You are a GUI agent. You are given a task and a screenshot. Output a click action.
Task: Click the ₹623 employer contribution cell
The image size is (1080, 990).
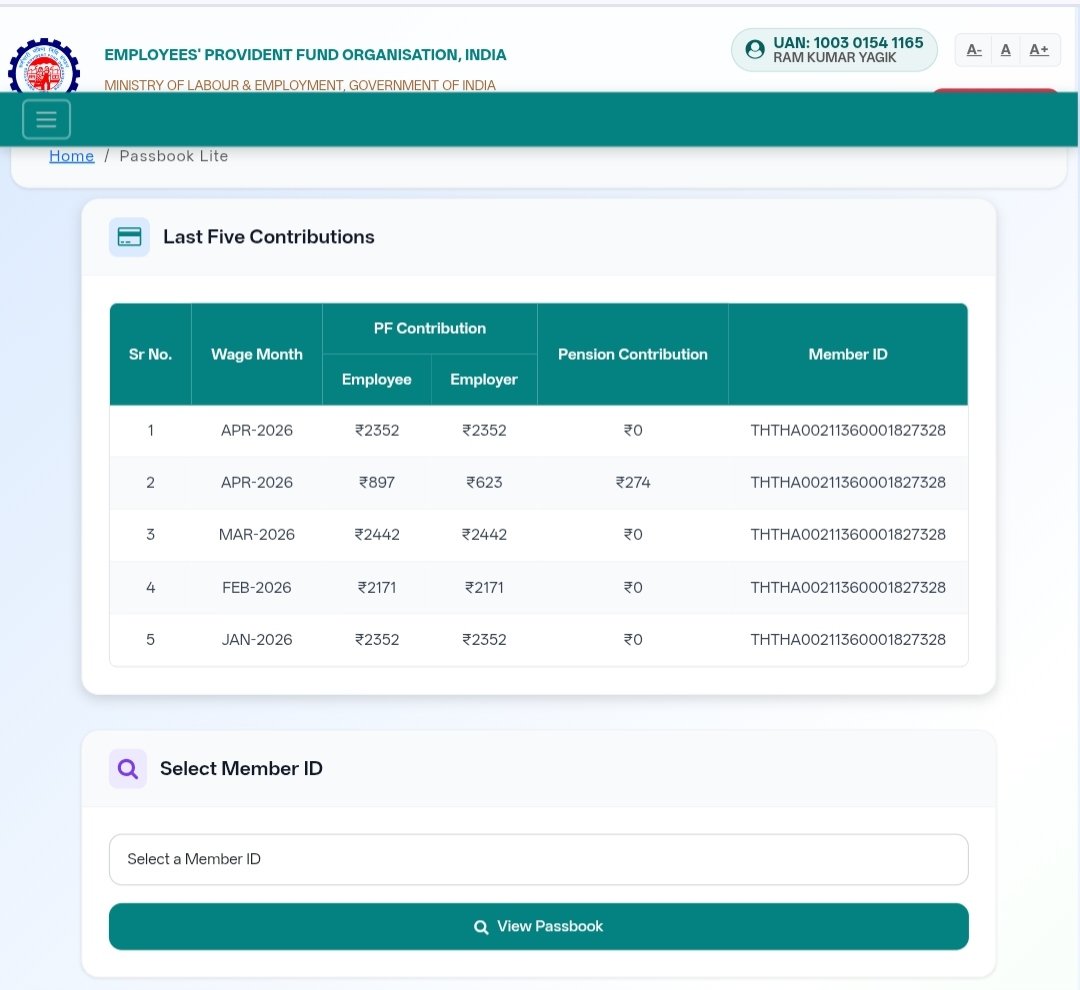coord(484,482)
